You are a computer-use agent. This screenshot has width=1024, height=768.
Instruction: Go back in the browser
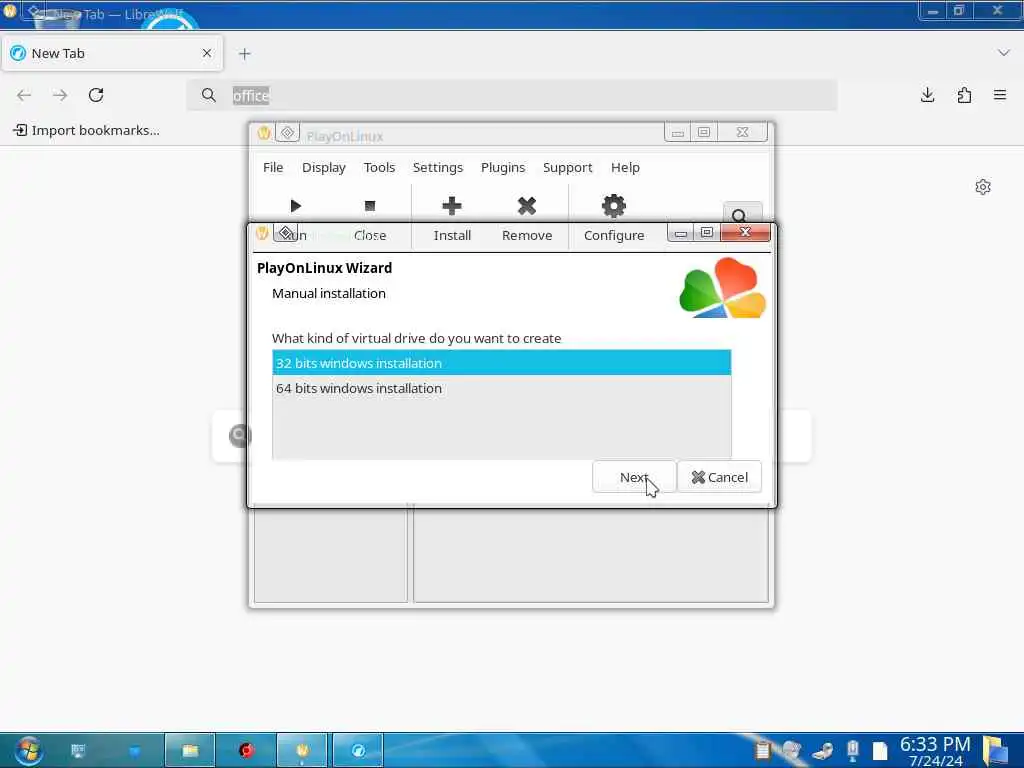(24, 95)
